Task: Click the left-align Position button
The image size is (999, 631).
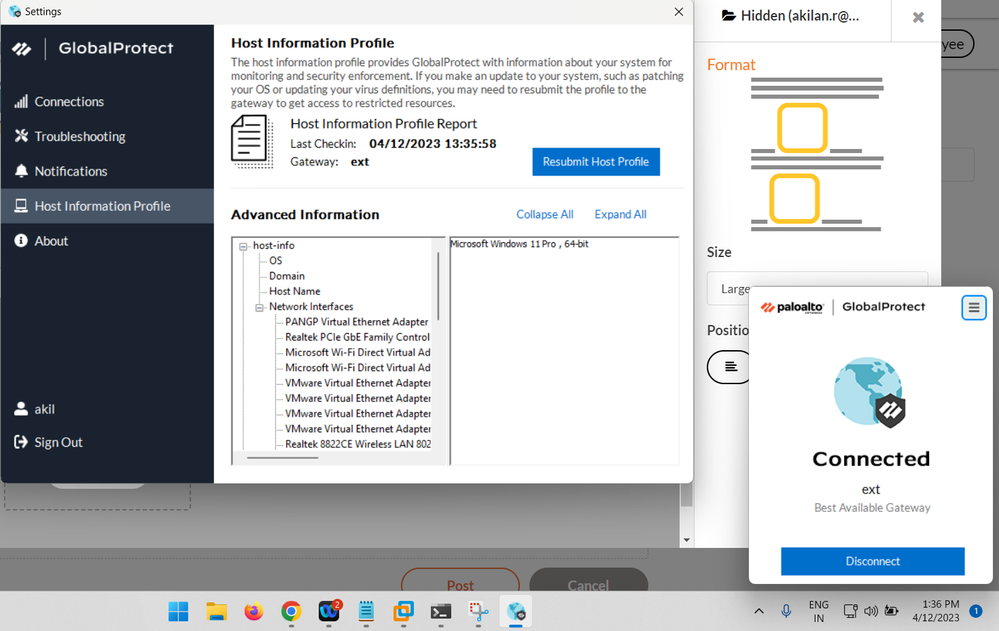Action: pyautogui.click(x=731, y=367)
